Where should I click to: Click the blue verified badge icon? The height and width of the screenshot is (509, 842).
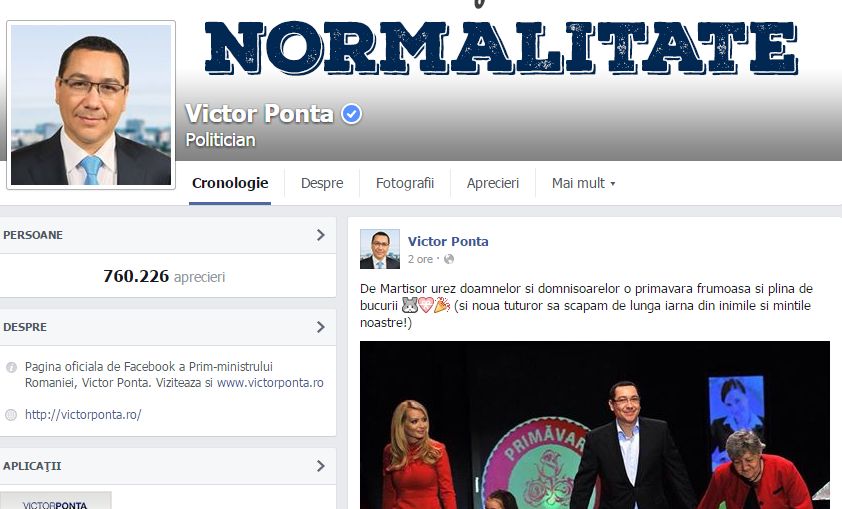tap(352, 114)
